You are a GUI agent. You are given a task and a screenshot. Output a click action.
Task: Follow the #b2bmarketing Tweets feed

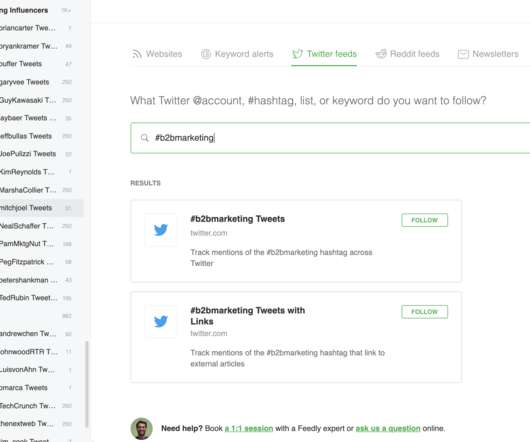point(425,220)
